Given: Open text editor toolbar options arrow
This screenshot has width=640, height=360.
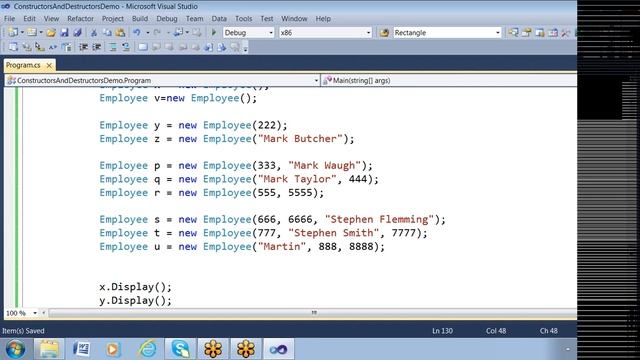Looking at the screenshot, I should coord(246,49).
